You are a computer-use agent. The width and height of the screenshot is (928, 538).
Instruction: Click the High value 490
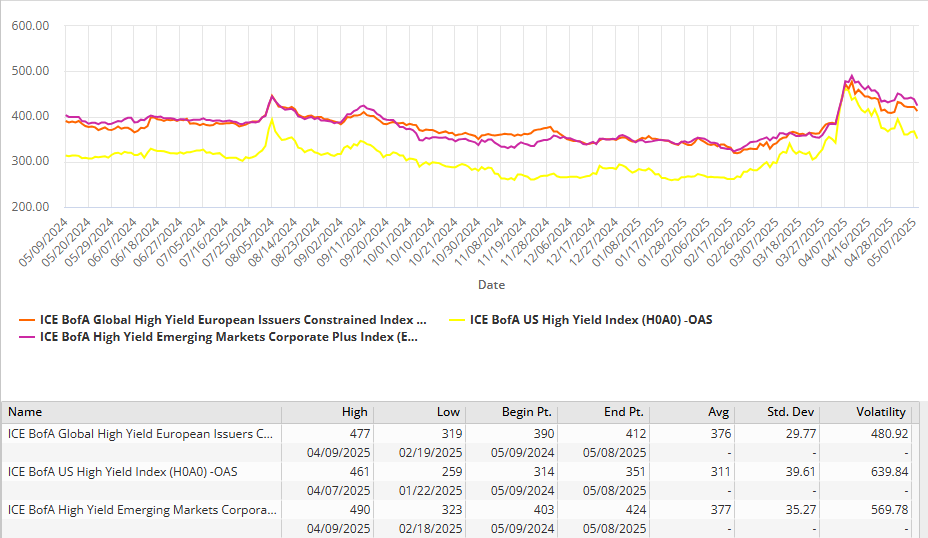360,510
